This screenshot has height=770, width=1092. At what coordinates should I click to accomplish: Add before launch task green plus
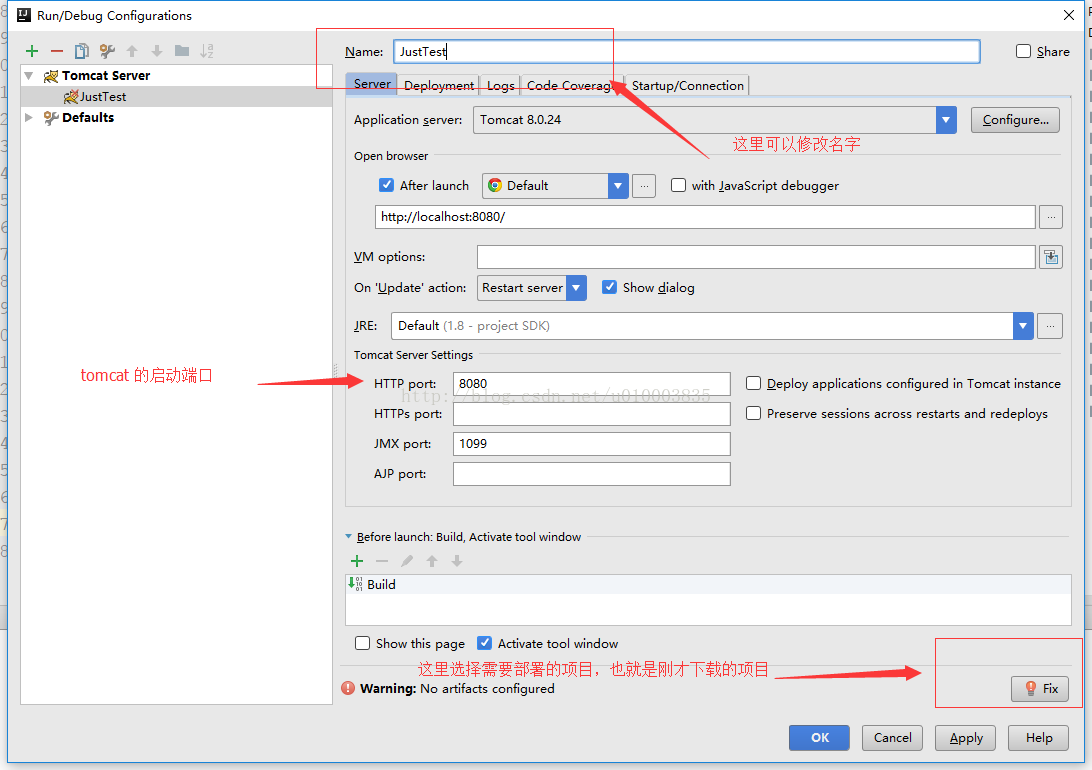[357, 561]
